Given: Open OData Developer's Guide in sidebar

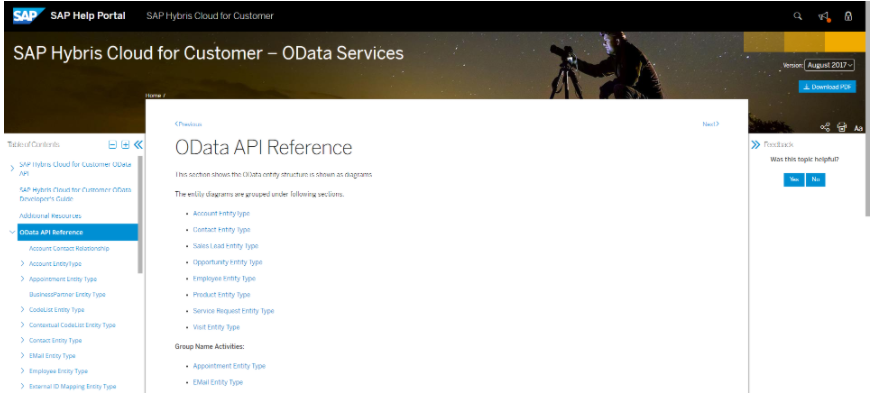Looking at the screenshot, I should click(75, 194).
